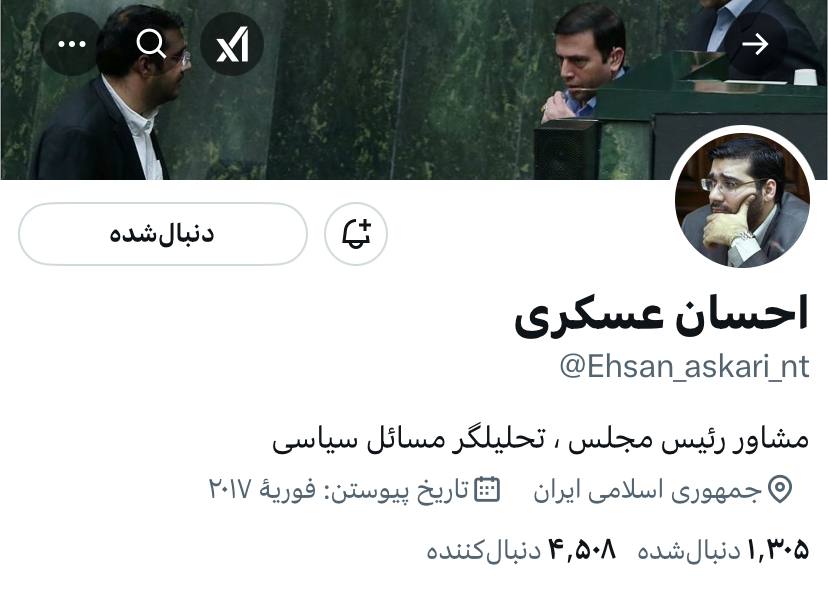Tap the magnifying glass search icon
Viewport: 828px width, 597px height.
click(x=151, y=44)
